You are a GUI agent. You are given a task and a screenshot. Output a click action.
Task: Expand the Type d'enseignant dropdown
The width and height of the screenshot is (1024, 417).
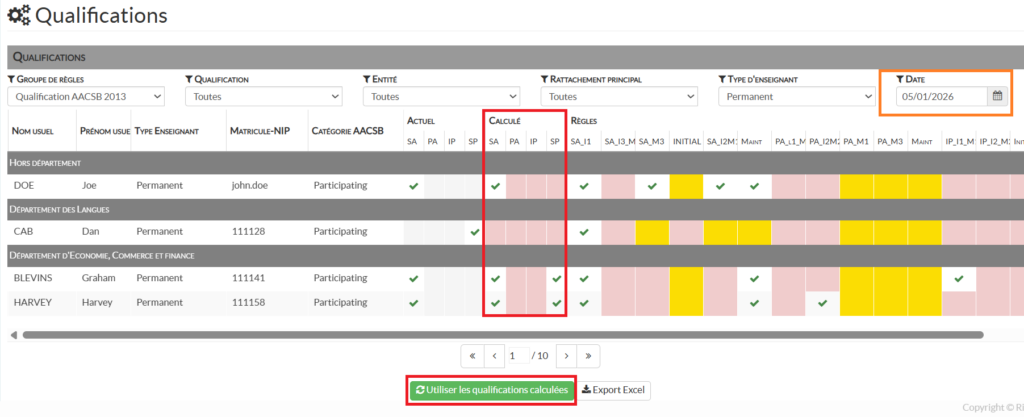[x=796, y=96]
